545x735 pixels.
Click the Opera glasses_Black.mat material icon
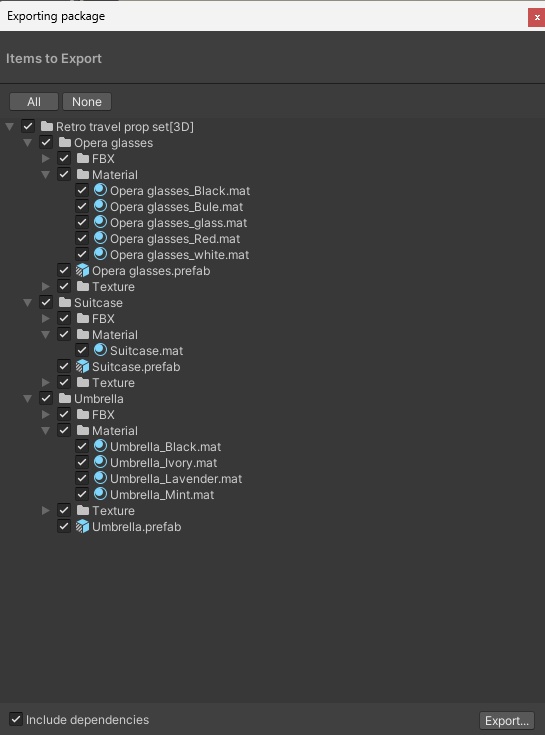[100, 190]
